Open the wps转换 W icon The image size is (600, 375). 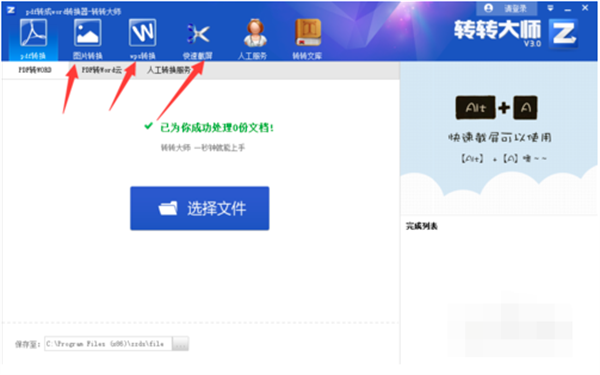point(142,38)
